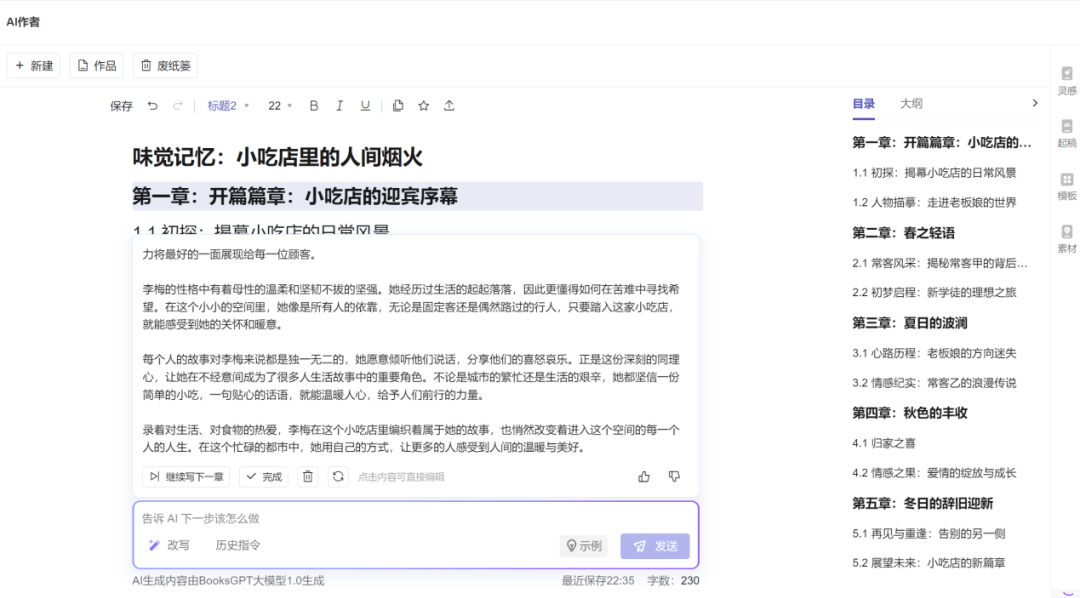Toggle underline formatting
Viewport: 1080px width, 598px height.
[365, 106]
